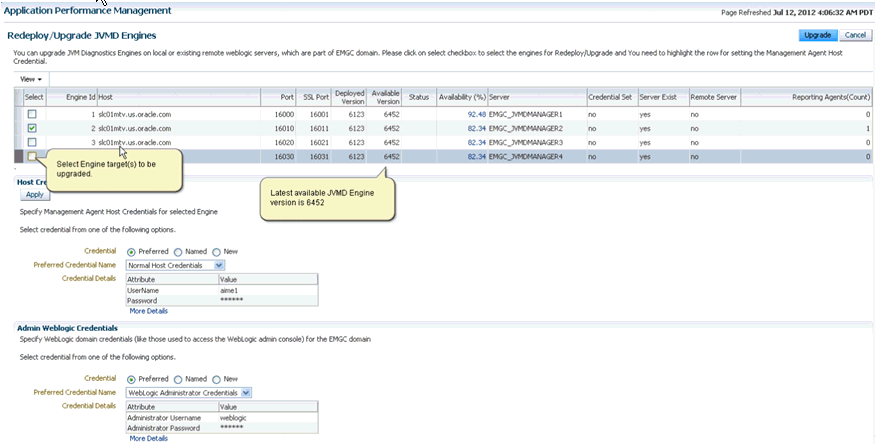Open the Normal Host Credentials dropdown
This screenshot has height=444, width=876.
pyautogui.click(x=175, y=265)
